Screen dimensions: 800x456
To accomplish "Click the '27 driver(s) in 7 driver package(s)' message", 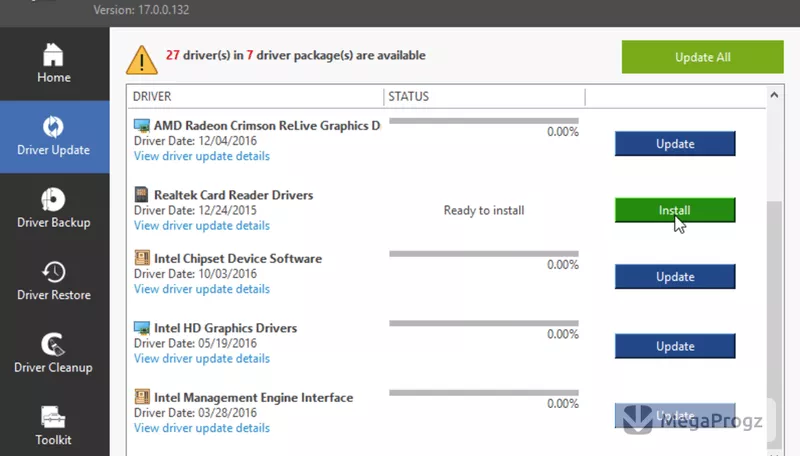I will (x=295, y=55).
